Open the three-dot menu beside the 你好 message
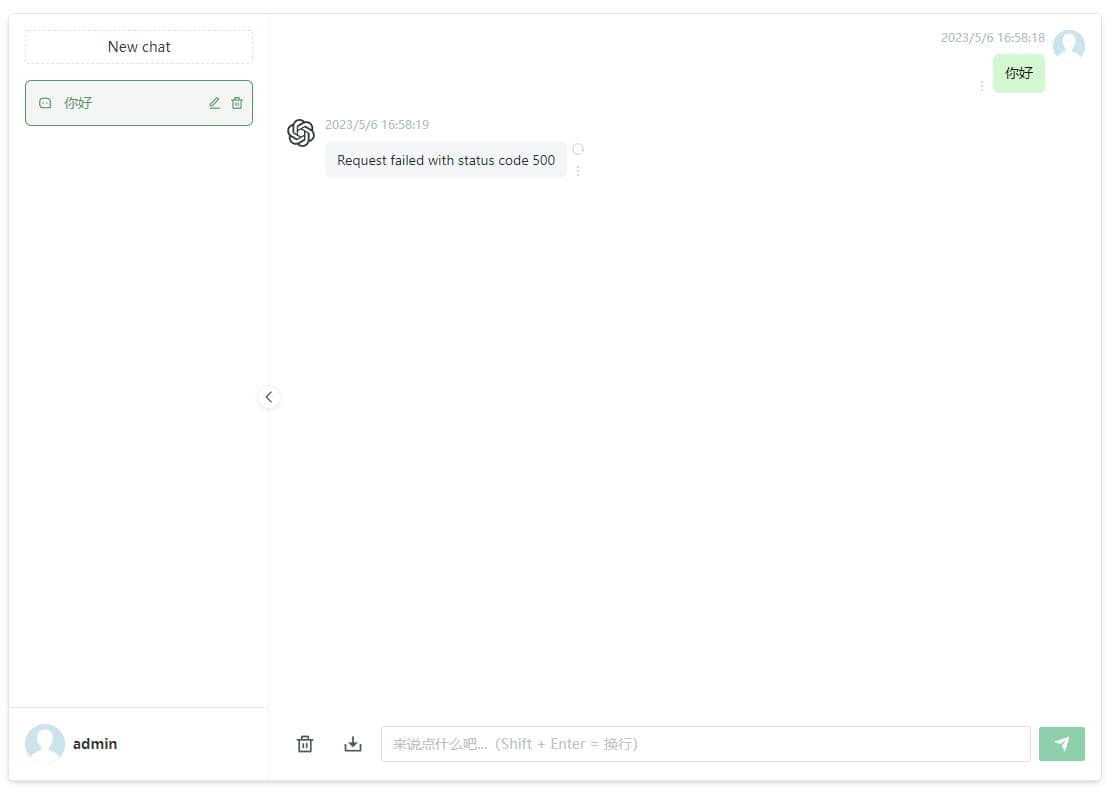 click(x=981, y=86)
